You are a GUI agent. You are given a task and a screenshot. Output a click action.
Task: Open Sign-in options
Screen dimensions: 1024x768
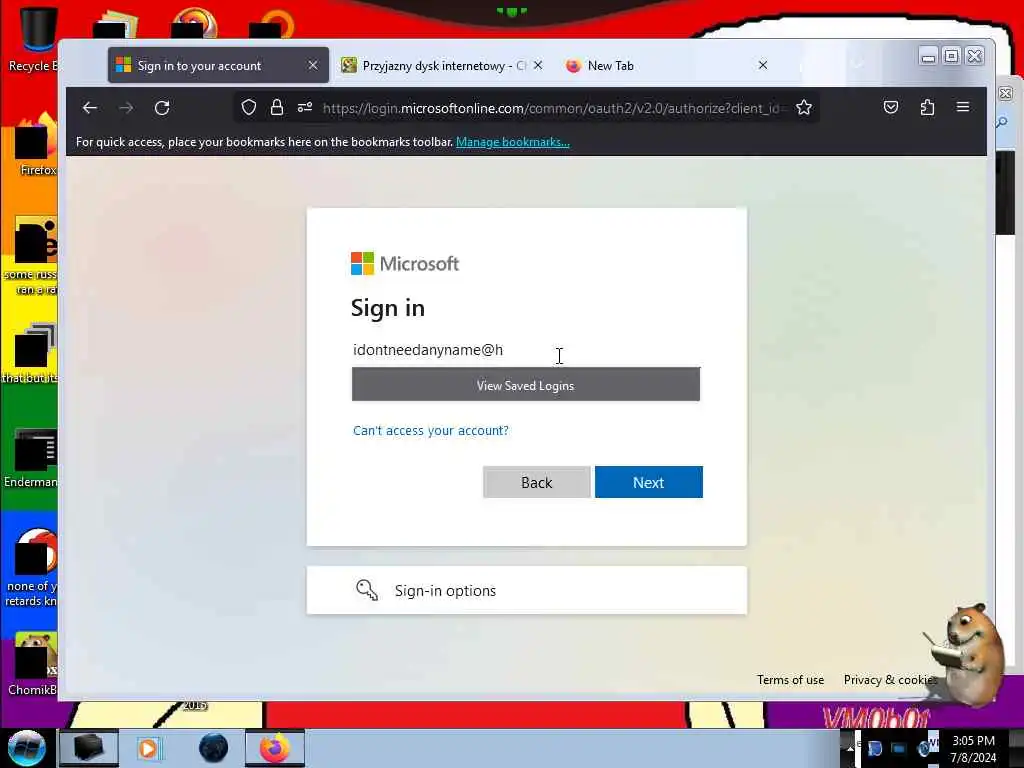(526, 590)
